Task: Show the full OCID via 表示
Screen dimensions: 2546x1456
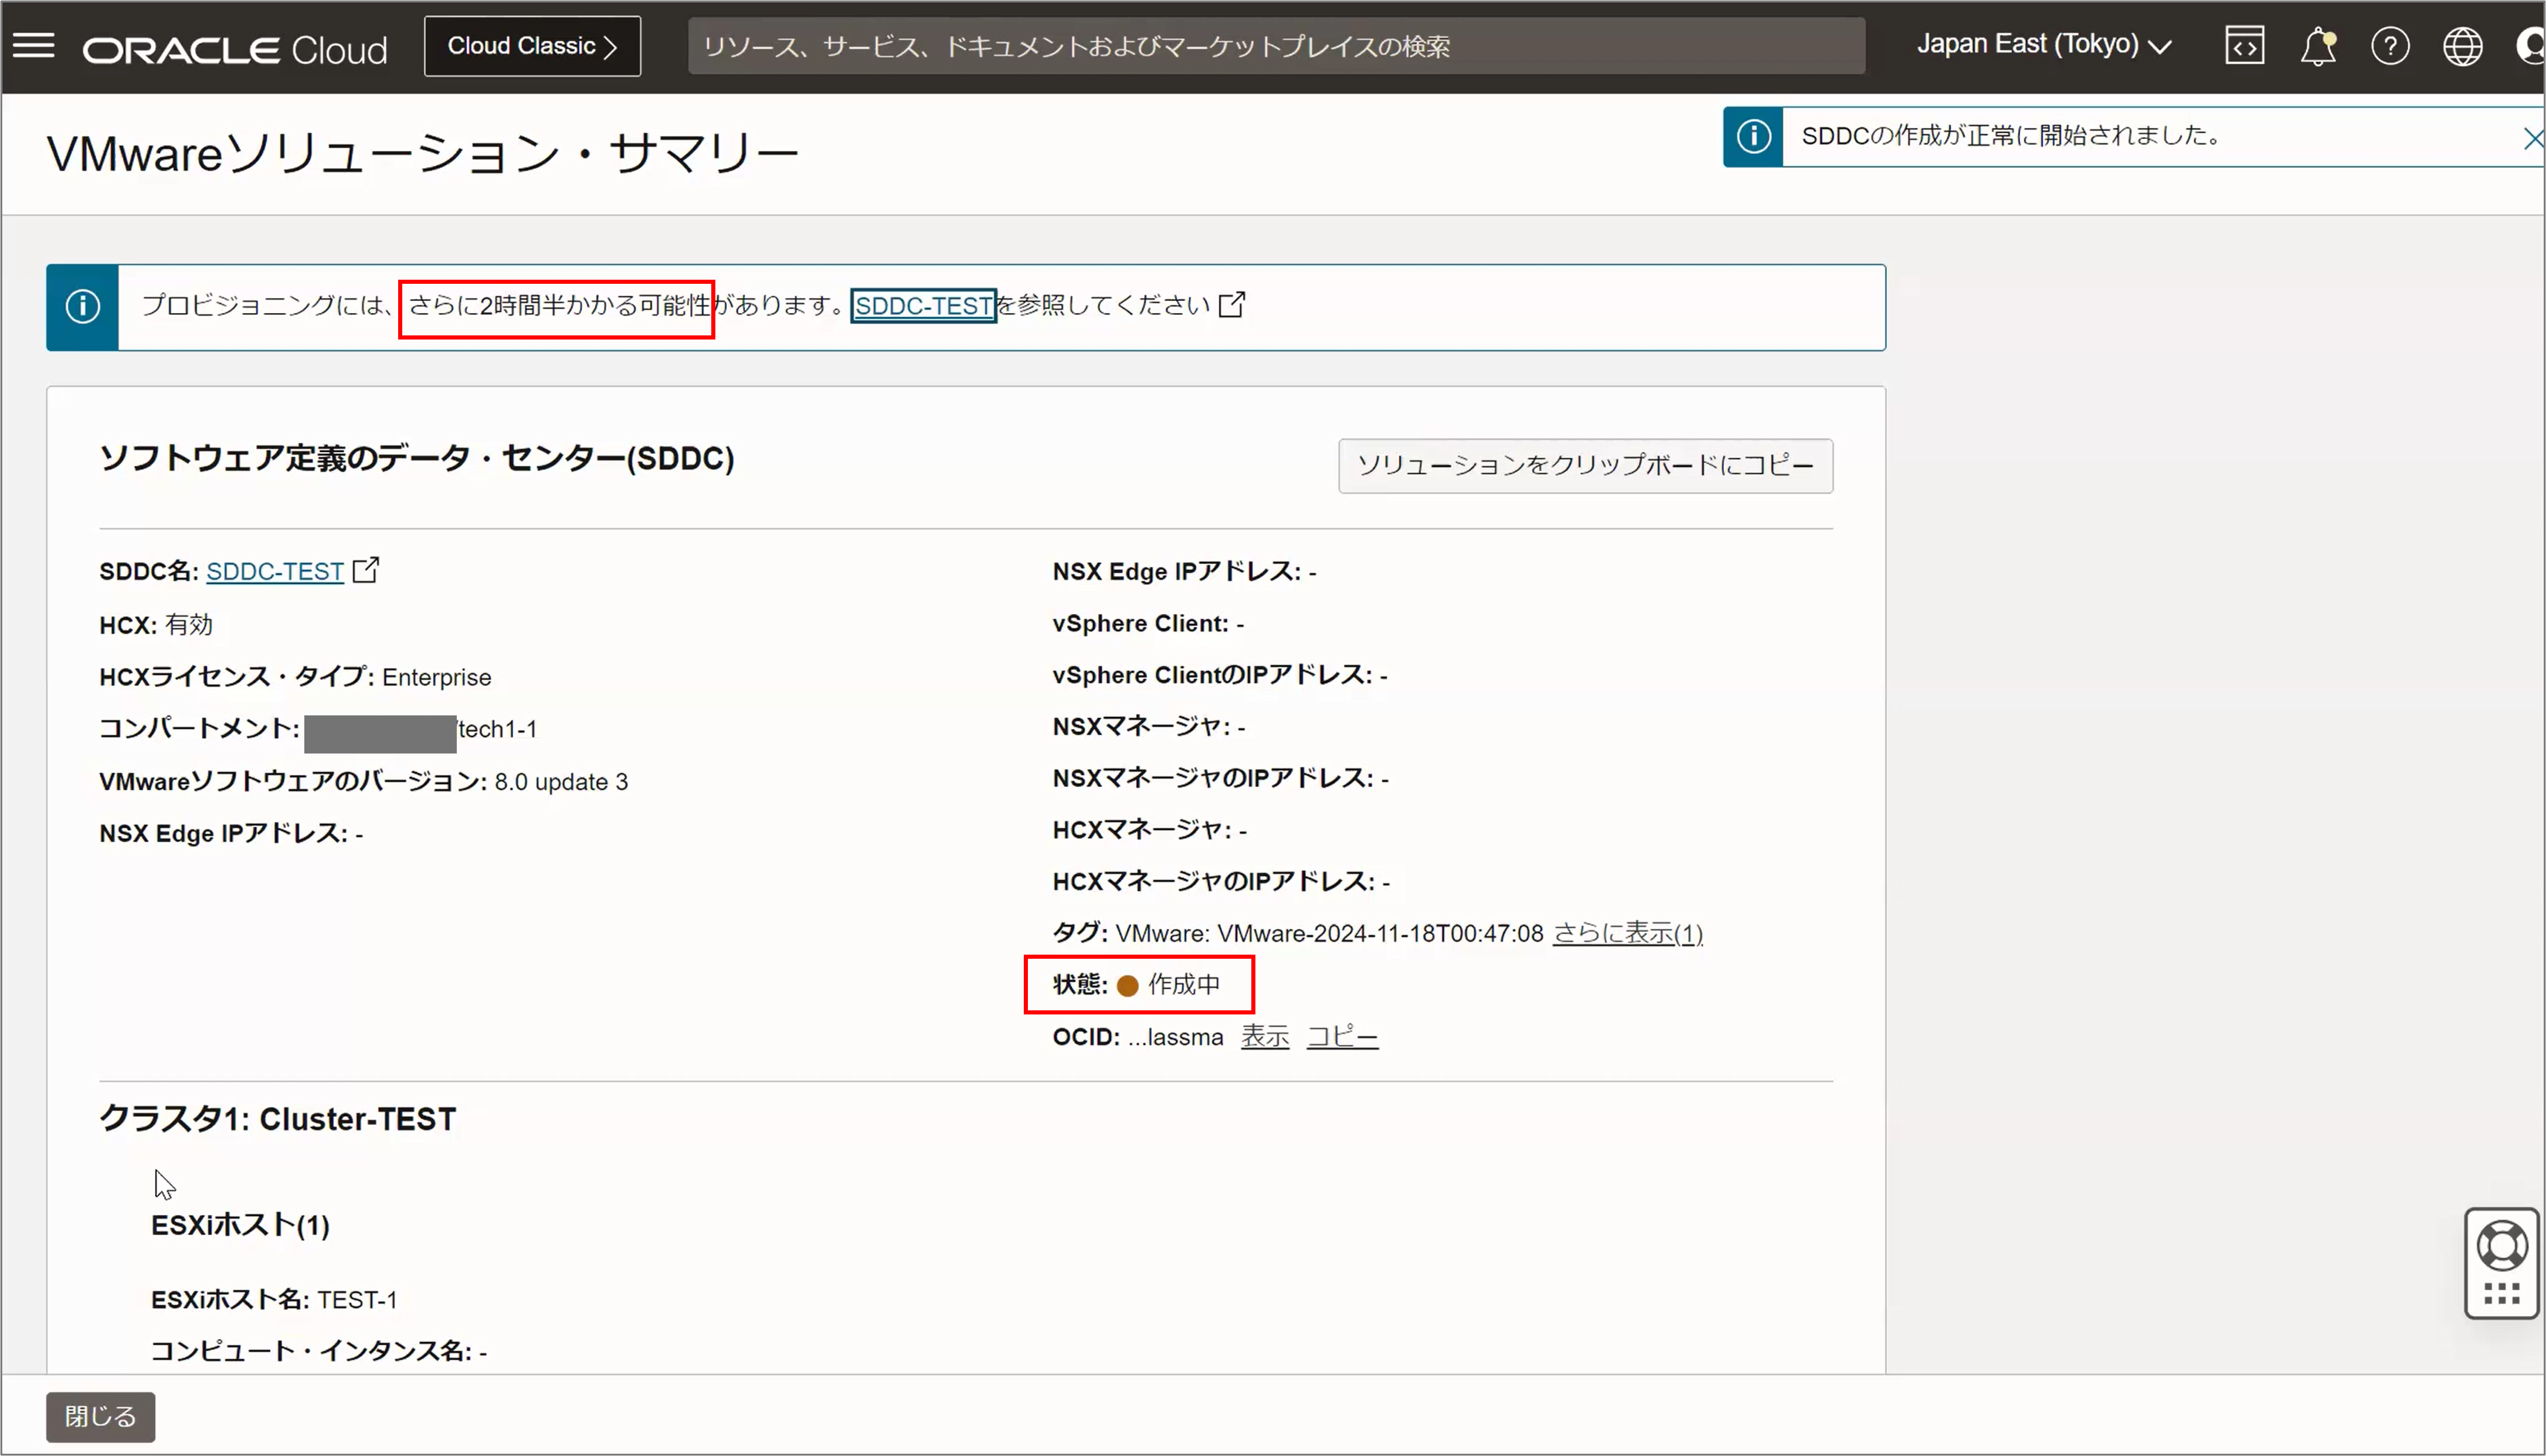Action: pyautogui.click(x=1265, y=1037)
